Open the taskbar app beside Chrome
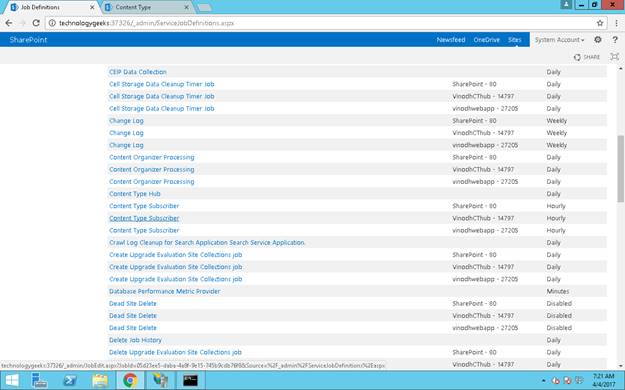625x390 pixels. click(x=160, y=380)
